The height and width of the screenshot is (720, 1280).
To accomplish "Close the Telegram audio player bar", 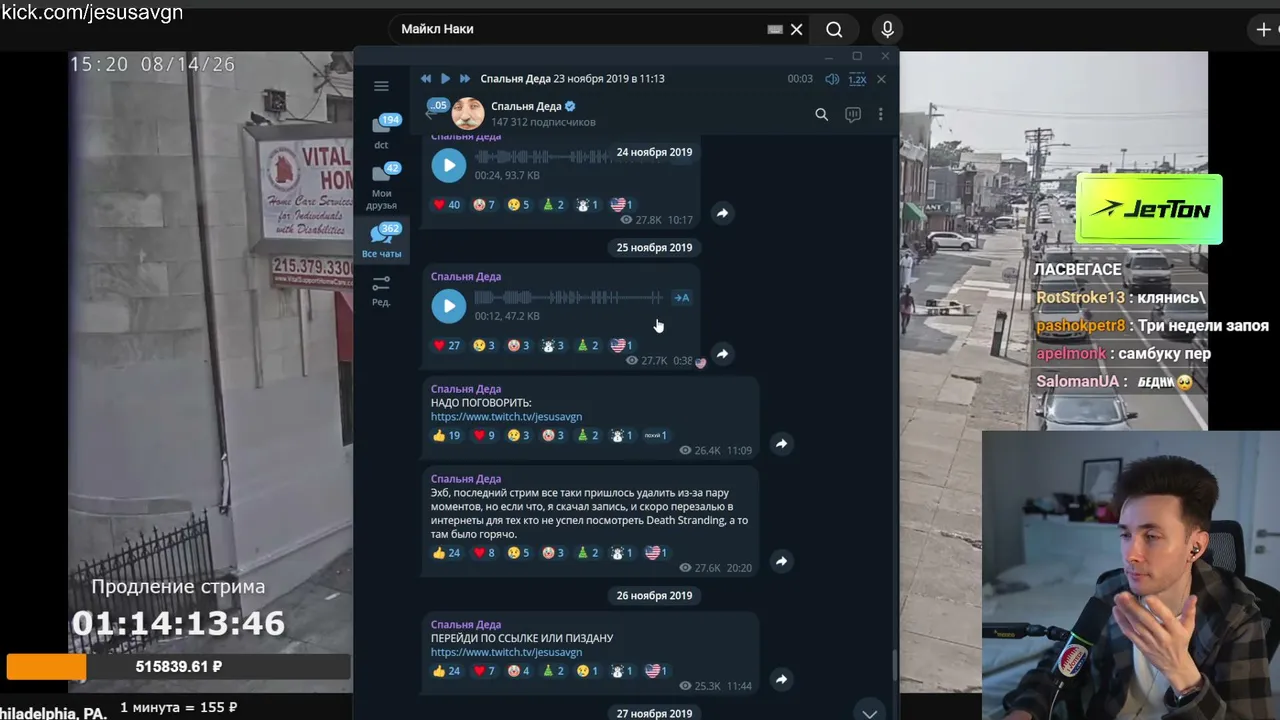I will tap(881, 79).
